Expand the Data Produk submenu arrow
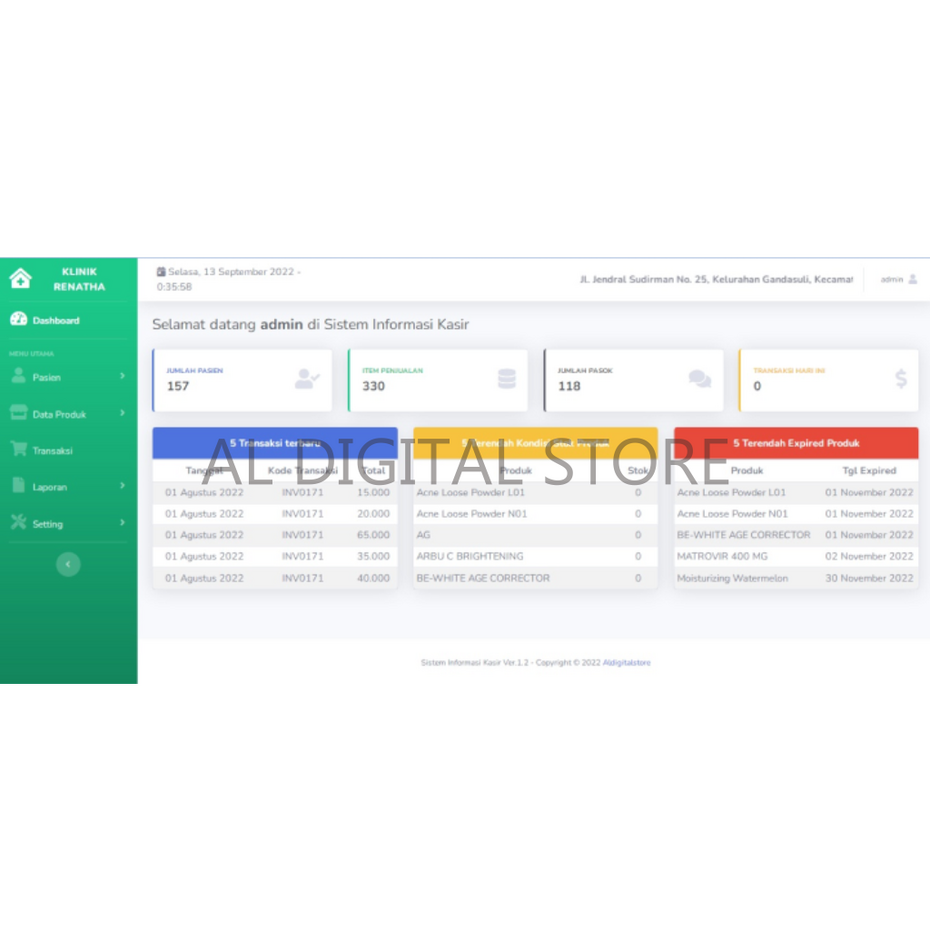Viewport: 930px width, 930px height. coord(122,413)
